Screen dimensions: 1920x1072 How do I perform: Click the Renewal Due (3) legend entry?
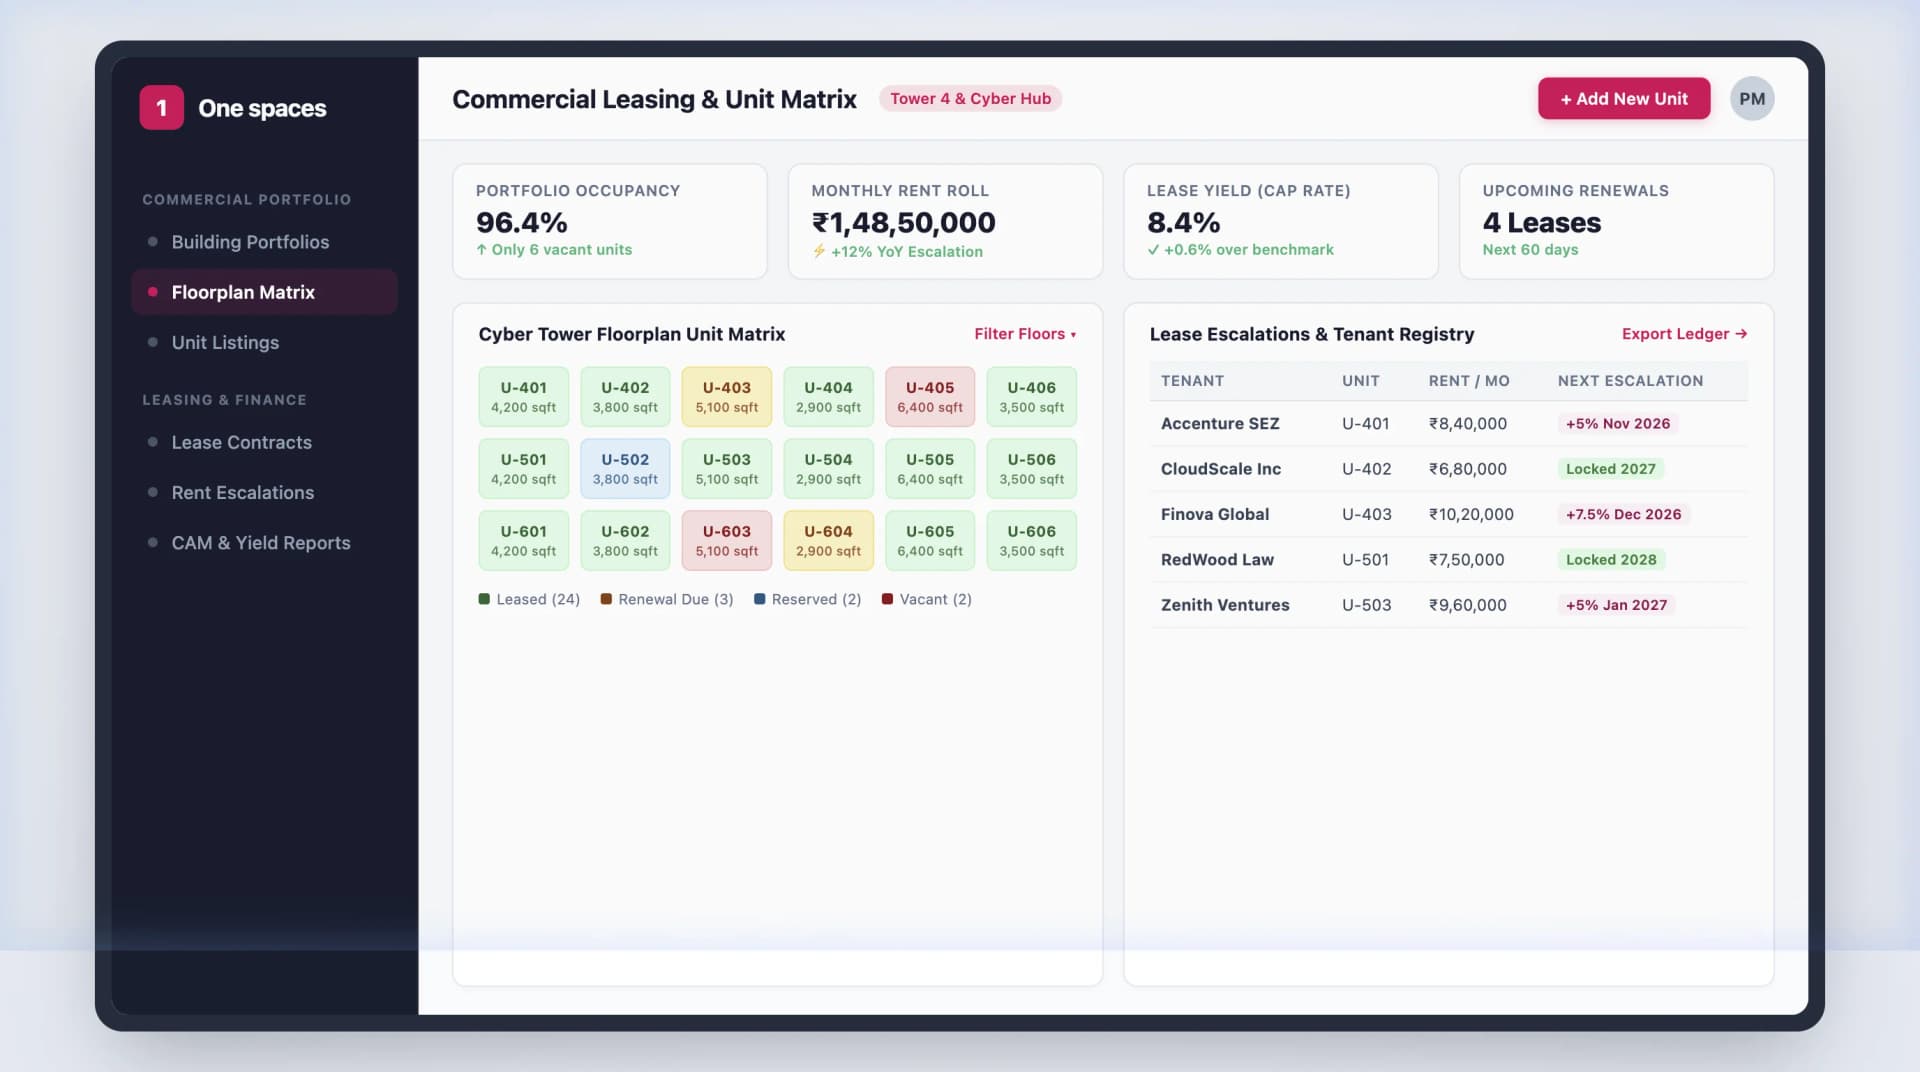pos(667,599)
